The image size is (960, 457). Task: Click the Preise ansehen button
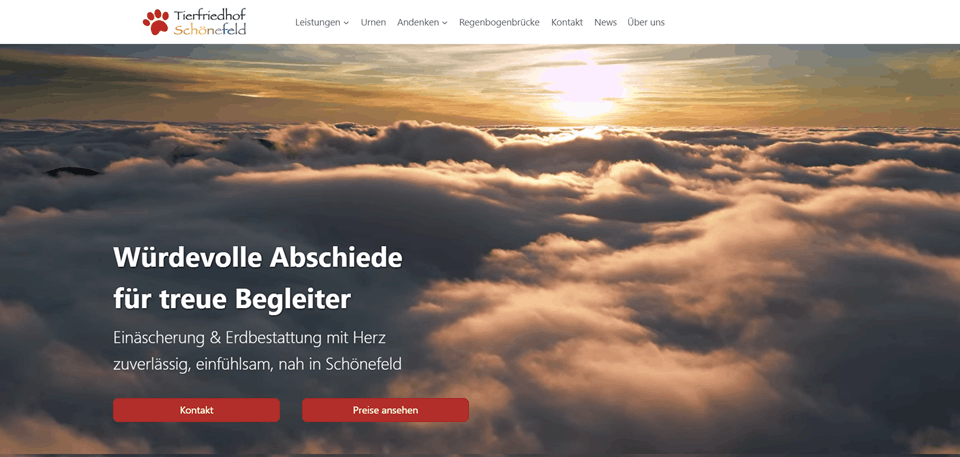(x=385, y=410)
